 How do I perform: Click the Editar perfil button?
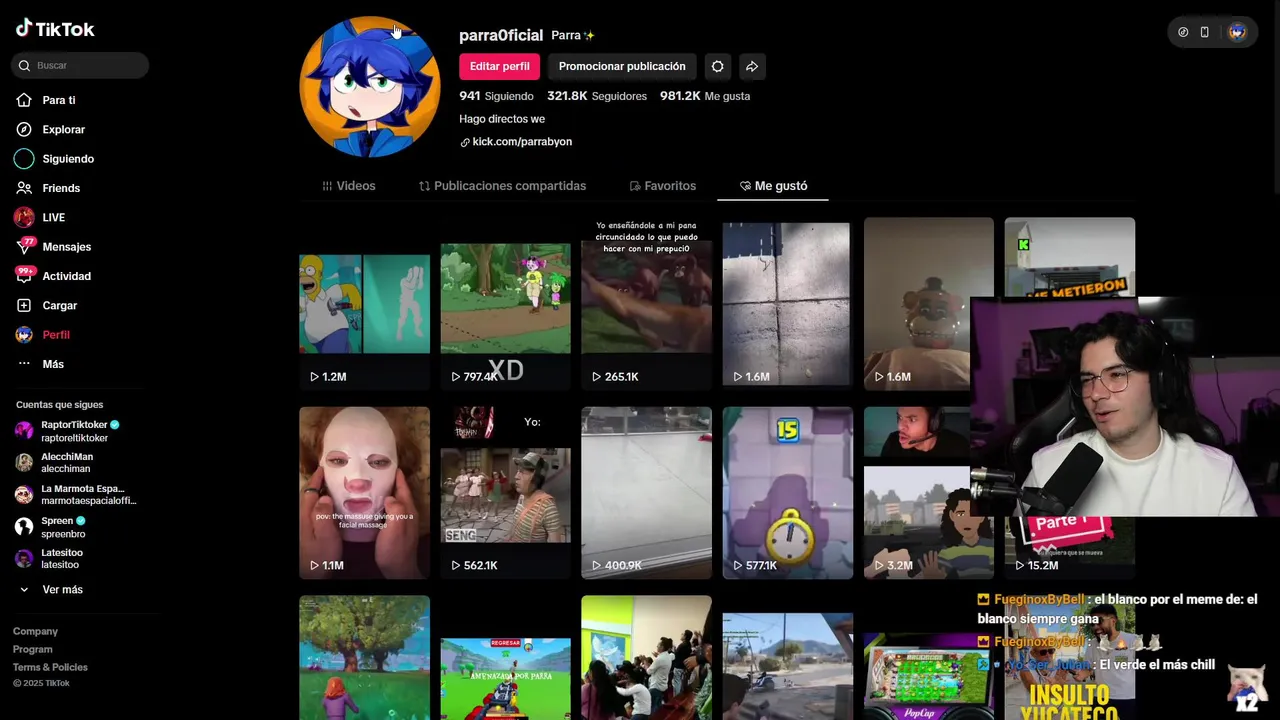500,66
